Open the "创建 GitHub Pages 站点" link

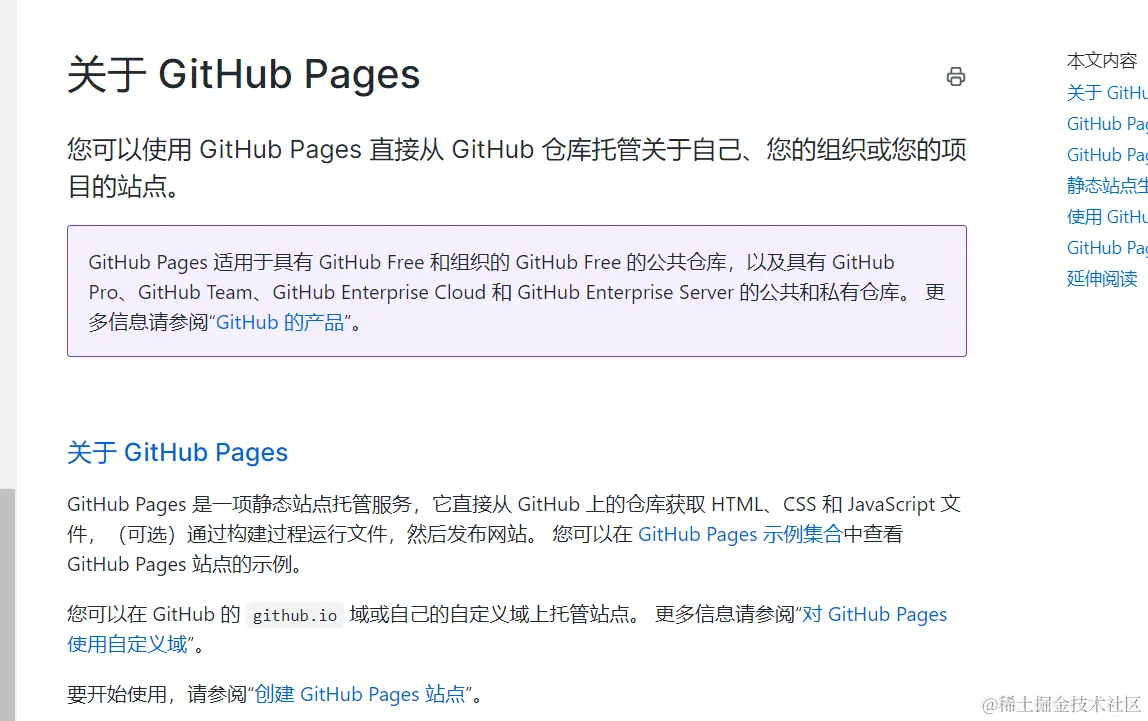(x=360, y=694)
